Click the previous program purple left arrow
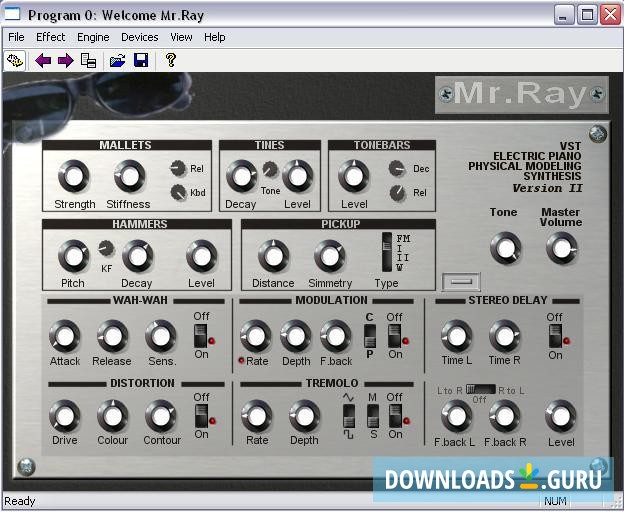 tap(43, 61)
